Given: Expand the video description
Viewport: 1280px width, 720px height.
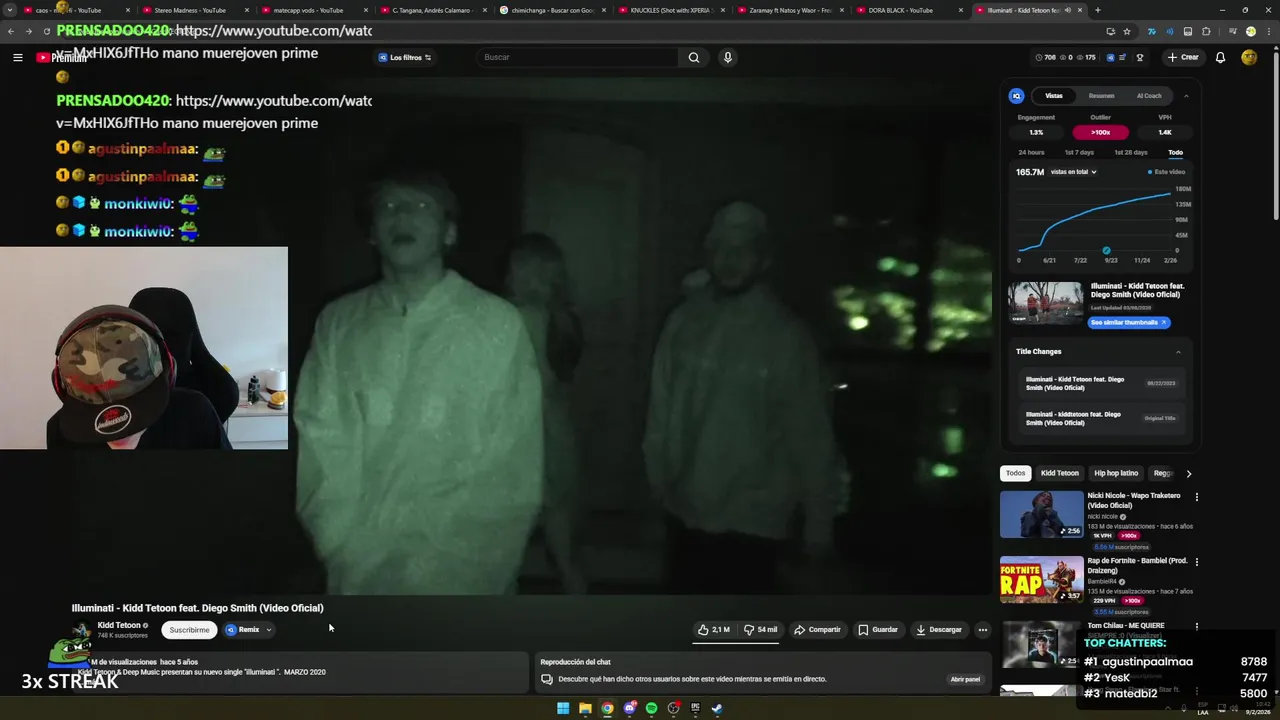Looking at the screenshot, I should click(300, 671).
